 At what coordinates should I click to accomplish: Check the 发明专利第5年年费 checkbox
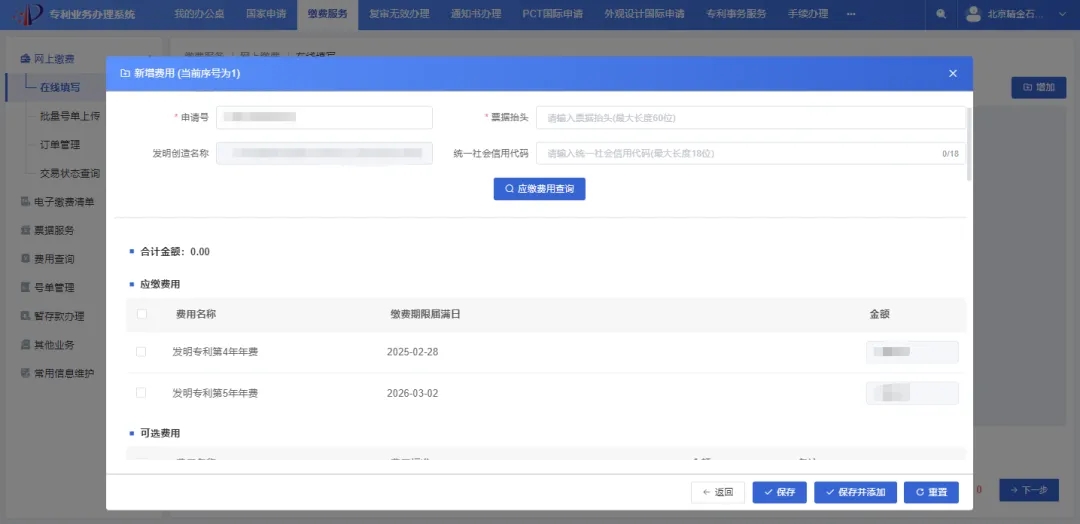141,392
